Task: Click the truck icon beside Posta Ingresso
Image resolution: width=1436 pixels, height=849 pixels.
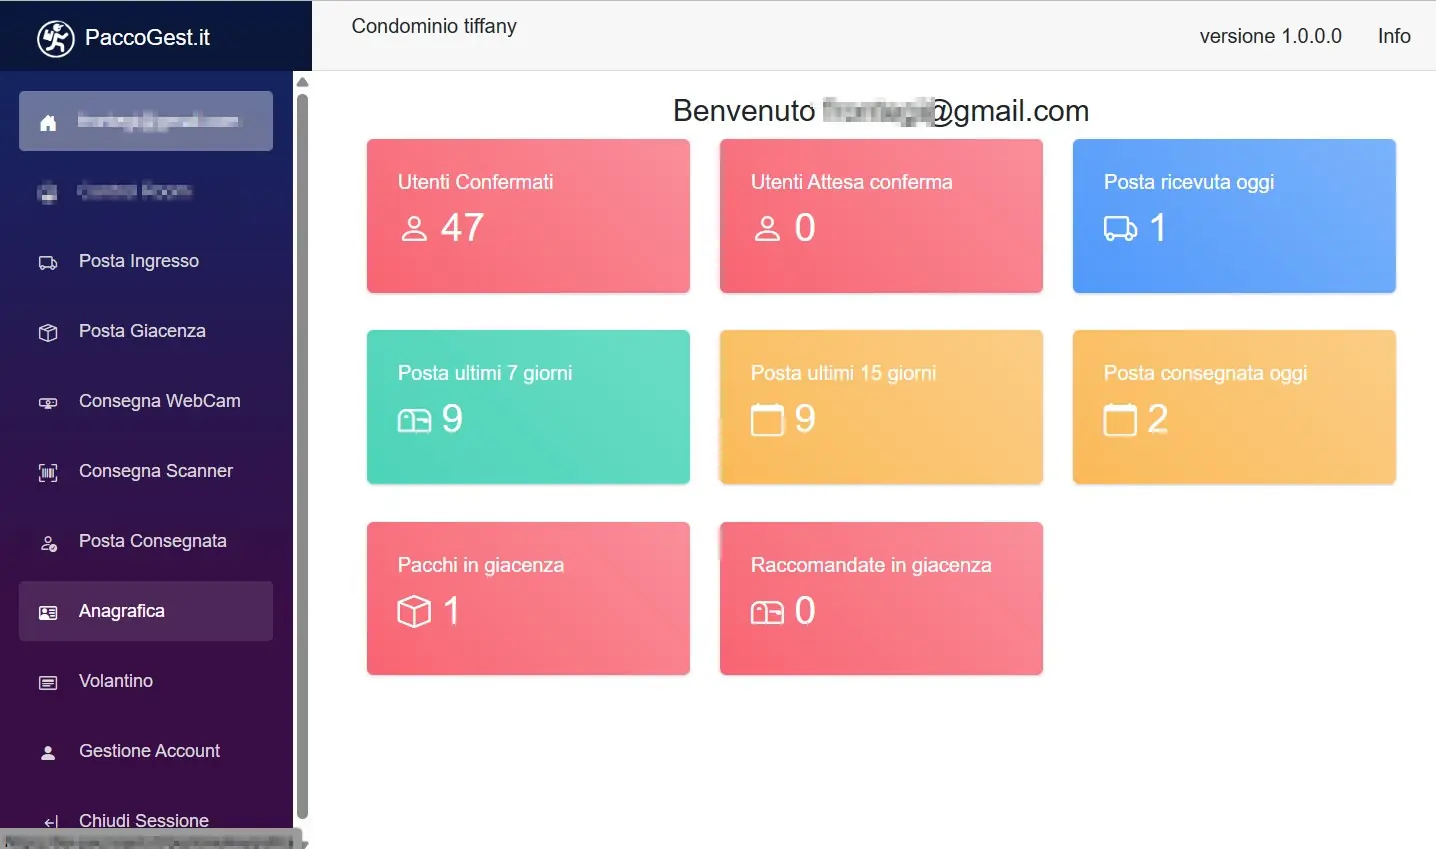Action: 48,263
